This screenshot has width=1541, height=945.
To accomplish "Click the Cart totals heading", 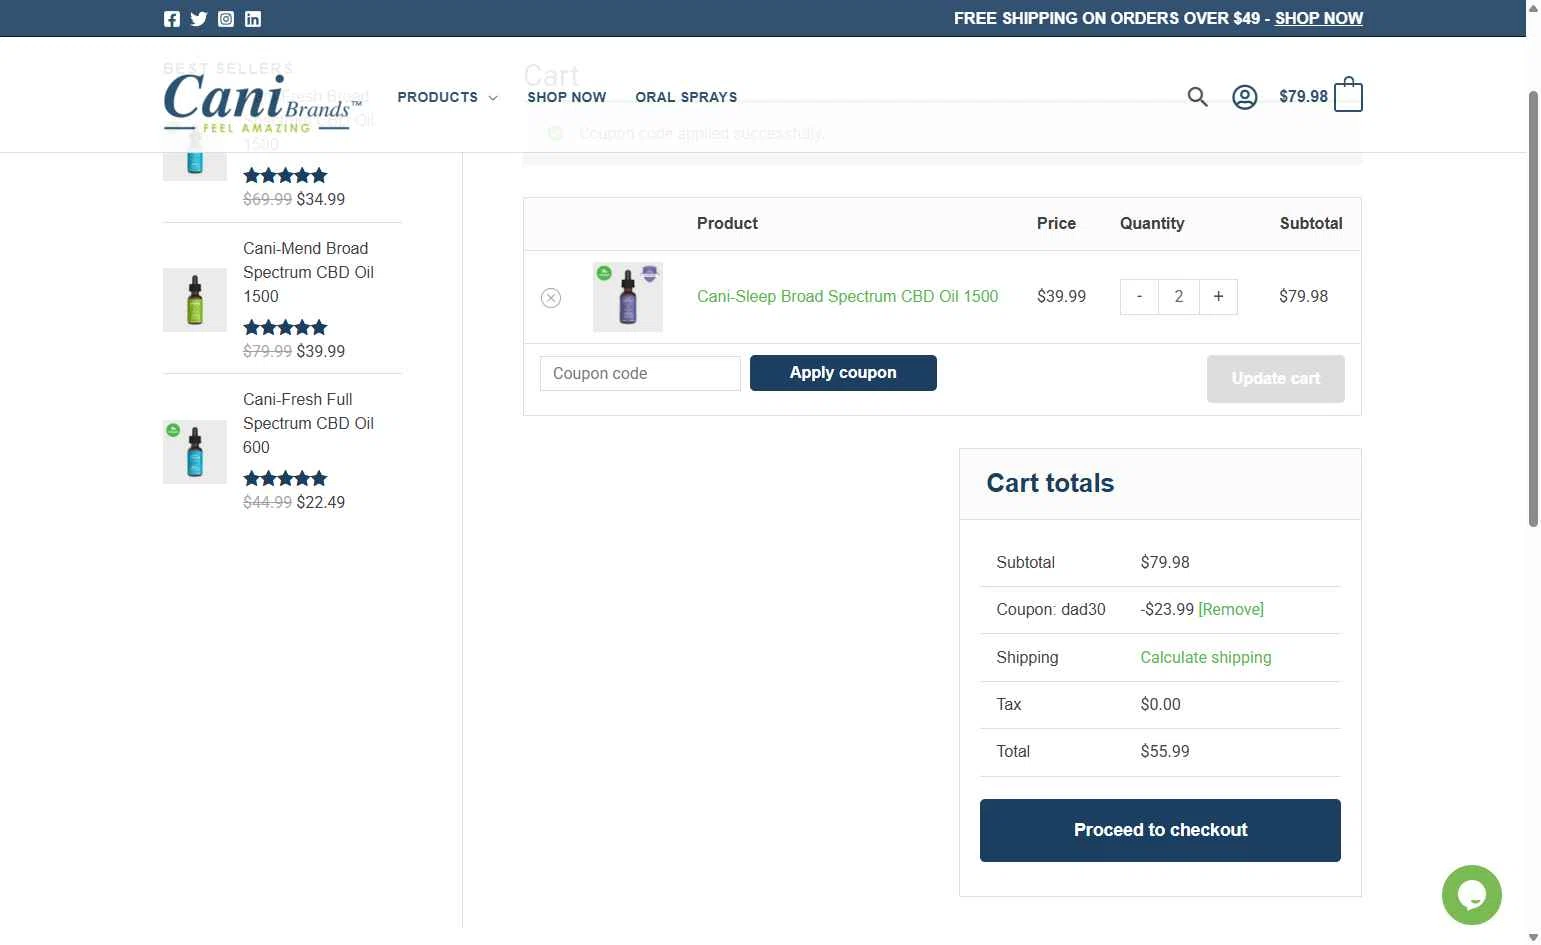I will coord(1050,483).
